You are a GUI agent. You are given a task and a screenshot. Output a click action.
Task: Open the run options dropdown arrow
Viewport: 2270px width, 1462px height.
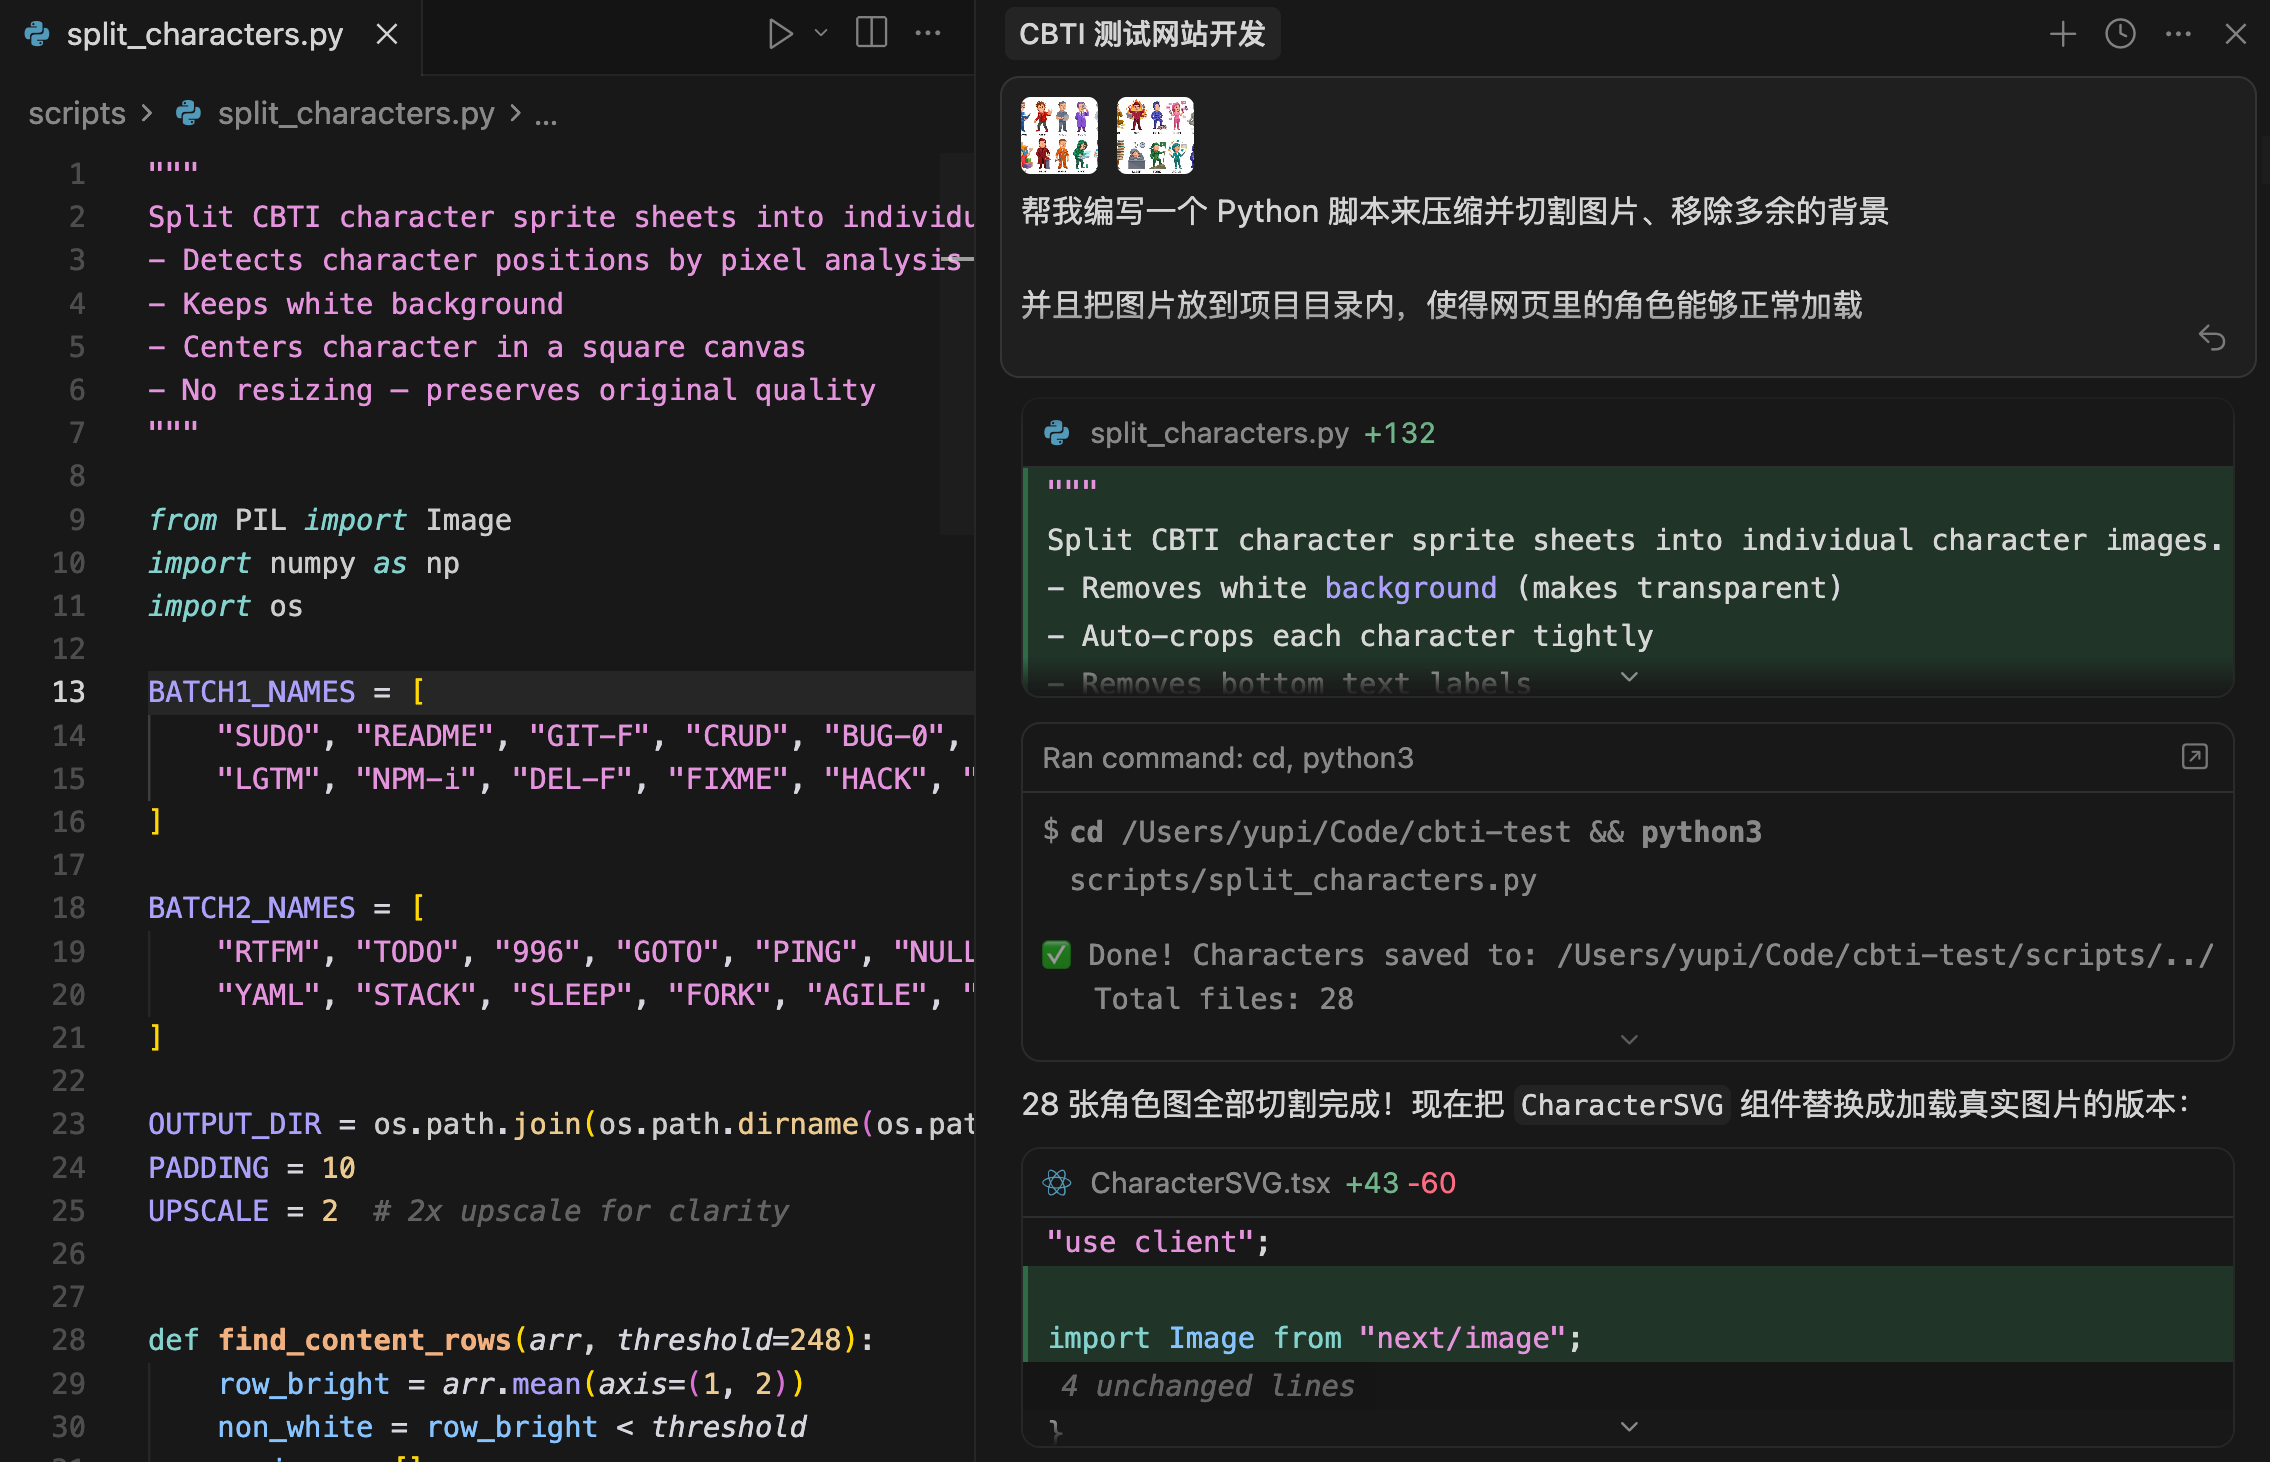click(x=821, y=34)
